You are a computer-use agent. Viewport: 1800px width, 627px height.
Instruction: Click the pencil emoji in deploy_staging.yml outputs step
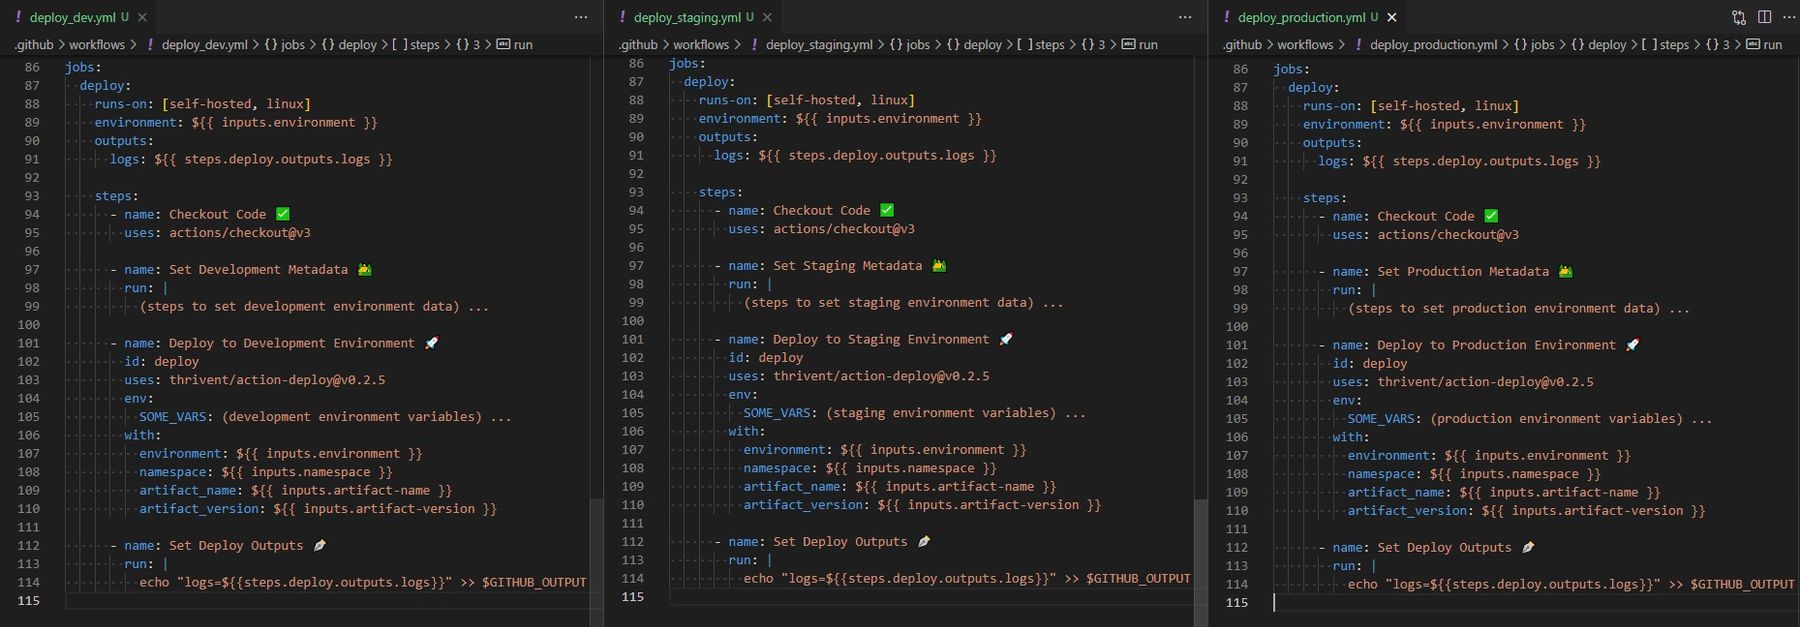click(x=924, y=542)
